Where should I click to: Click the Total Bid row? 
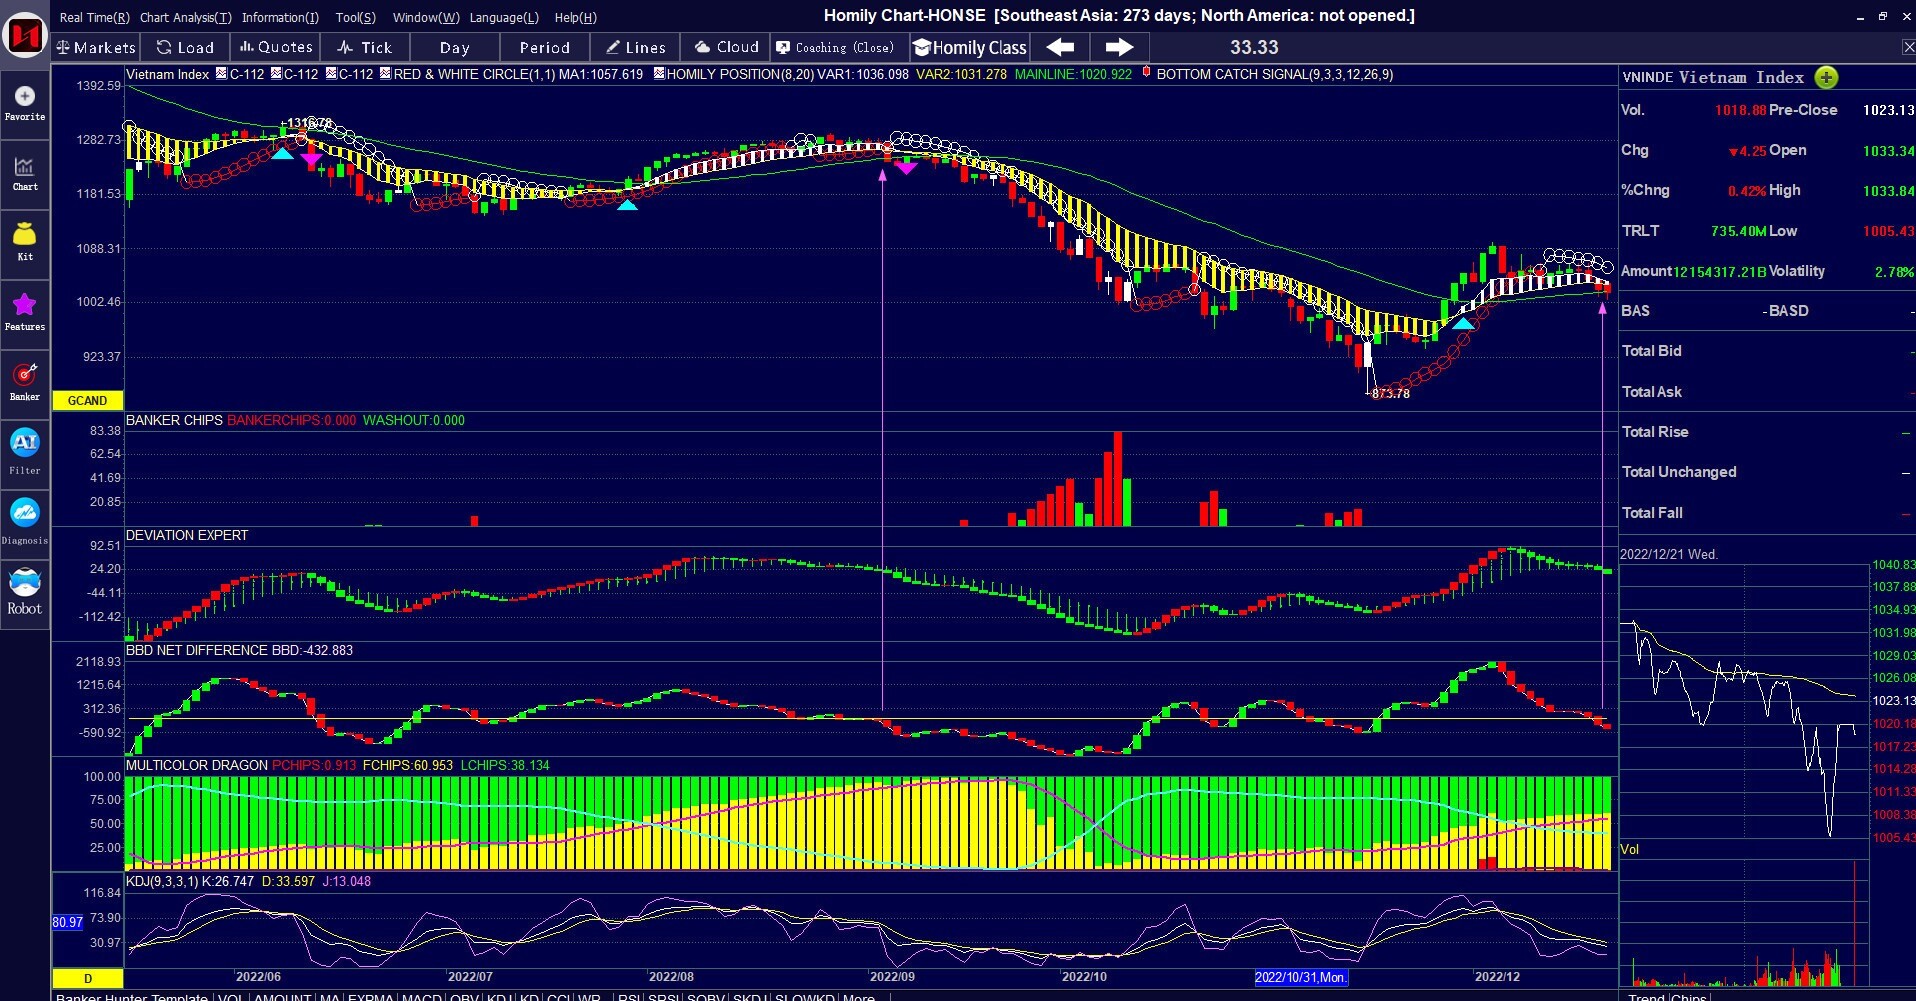click(1766, 351)
